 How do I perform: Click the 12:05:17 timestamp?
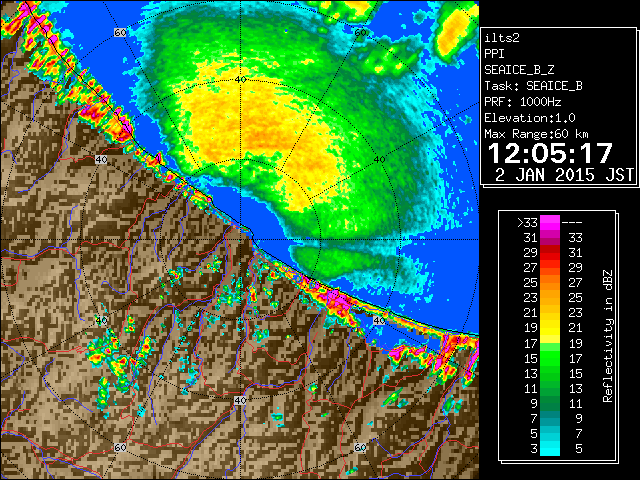tap(550, 153)
